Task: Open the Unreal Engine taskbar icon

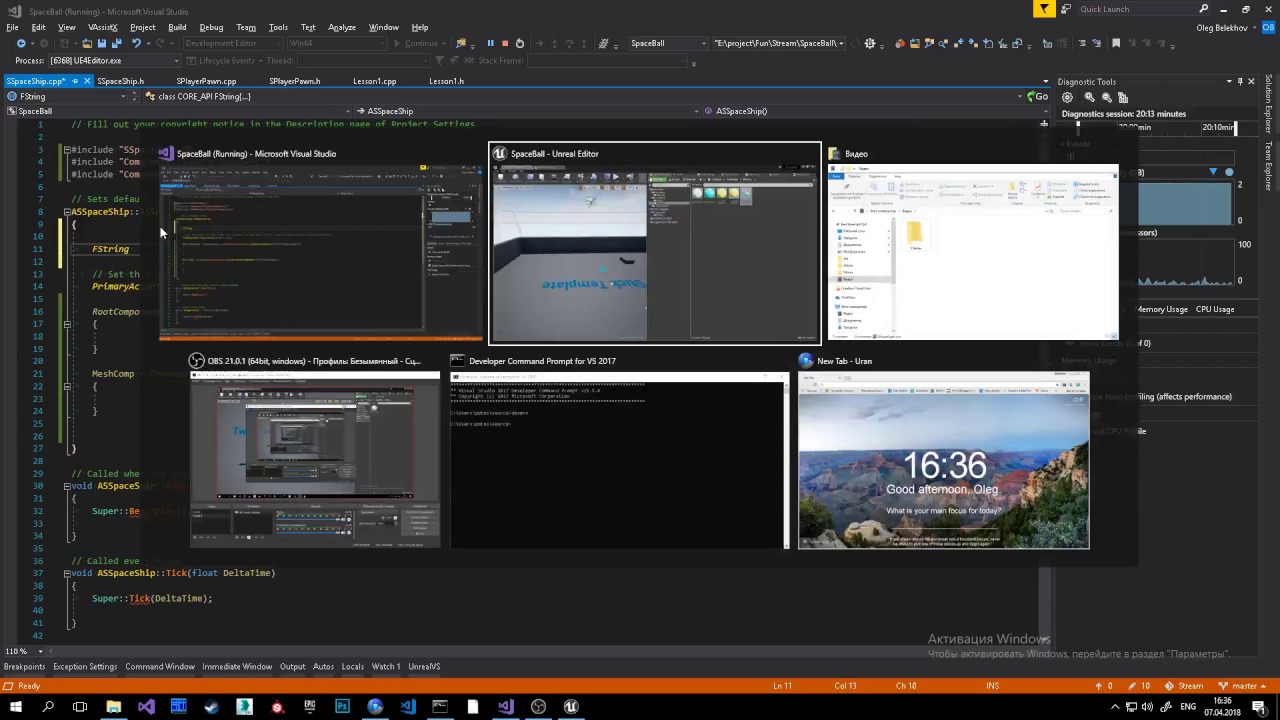Action: 571,707
